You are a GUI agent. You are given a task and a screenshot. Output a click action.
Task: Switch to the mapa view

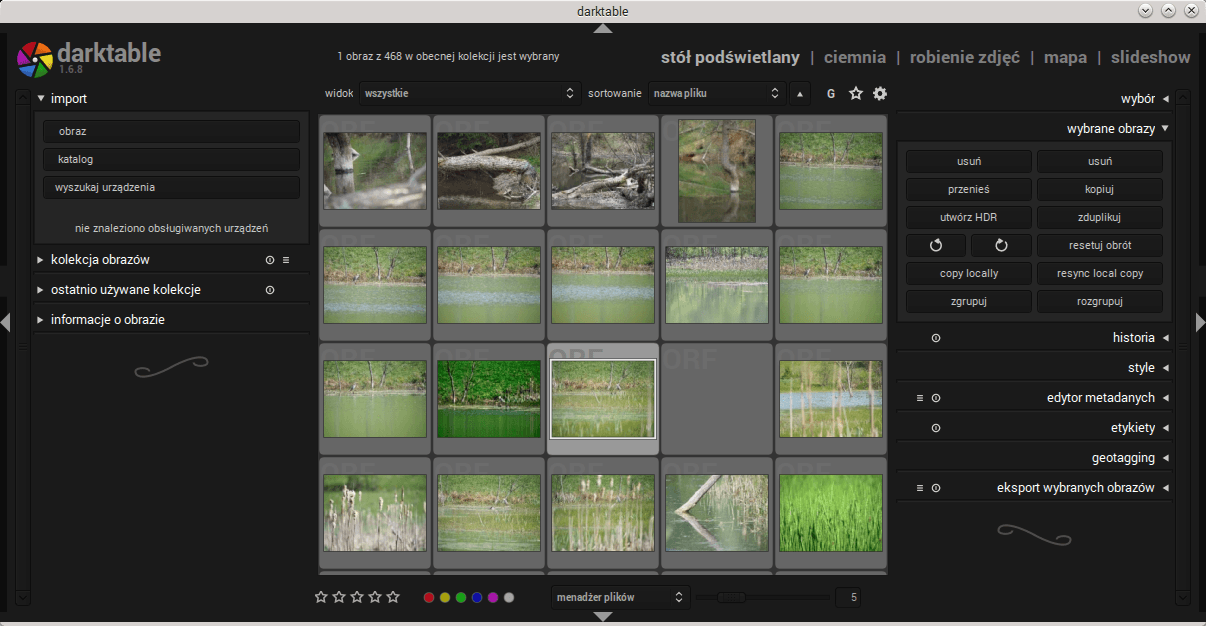click(1065, 57)
